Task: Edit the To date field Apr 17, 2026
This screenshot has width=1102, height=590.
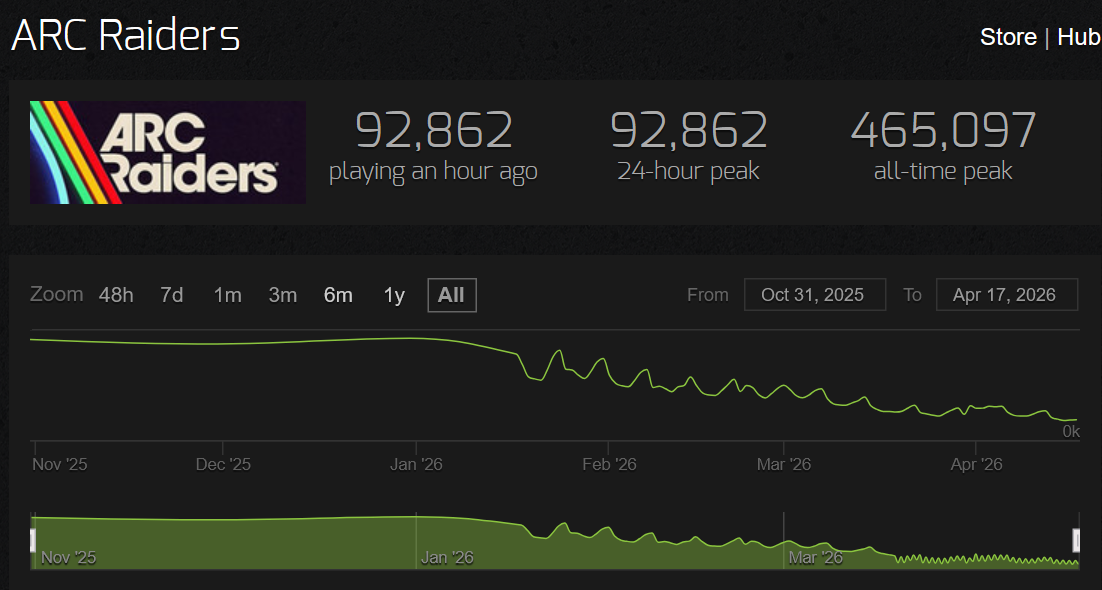Action: pos(1006,295)
